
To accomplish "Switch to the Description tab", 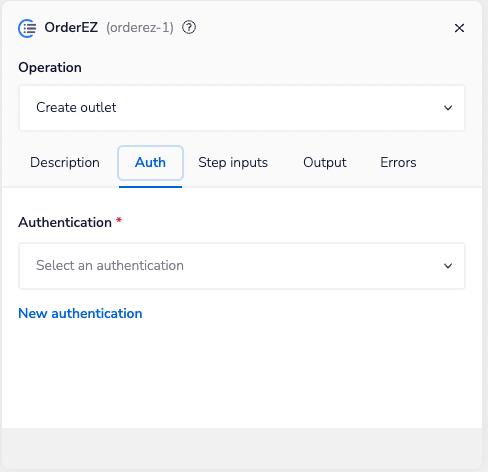I will [x=65, y=163].
